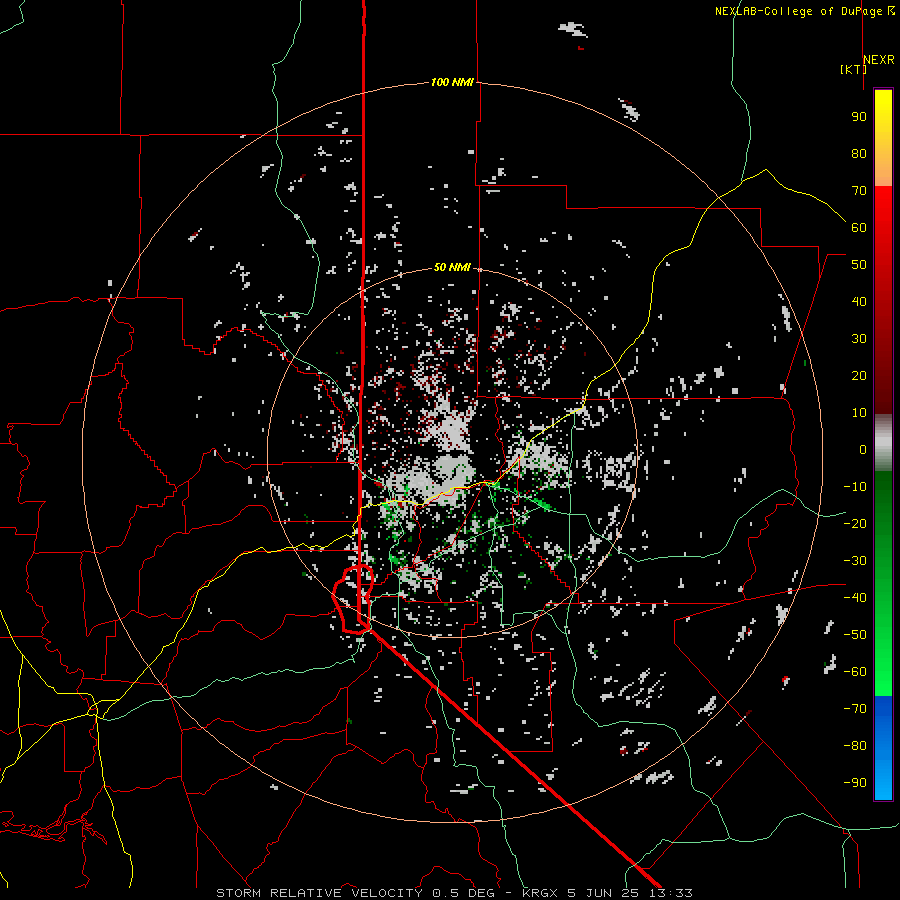Click the 70 value on velocity scale

pyautogui.click(x=859, y=191)
